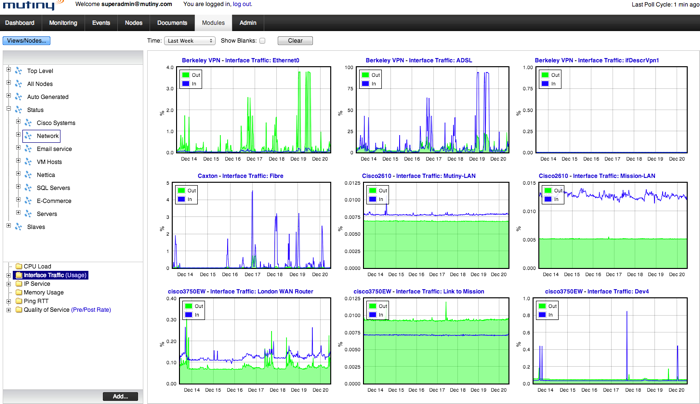Click the SQL Servers view icon
This screenshot has height=404, width=700.
[28, 187]
